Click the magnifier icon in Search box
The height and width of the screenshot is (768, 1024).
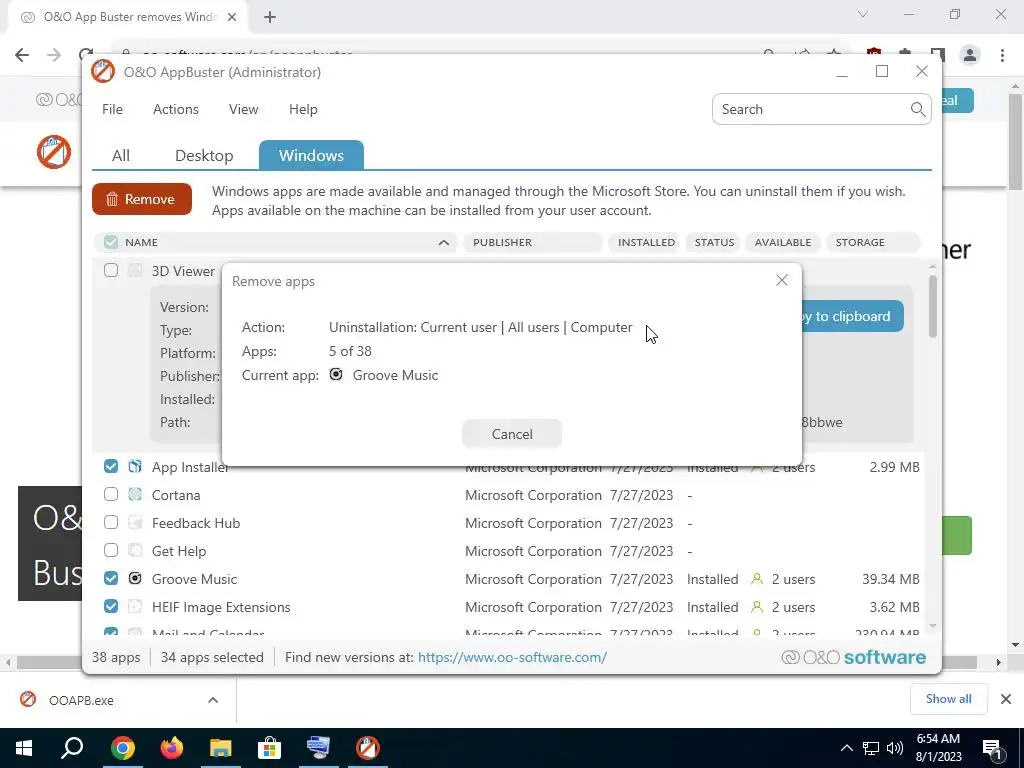(918, 109)
